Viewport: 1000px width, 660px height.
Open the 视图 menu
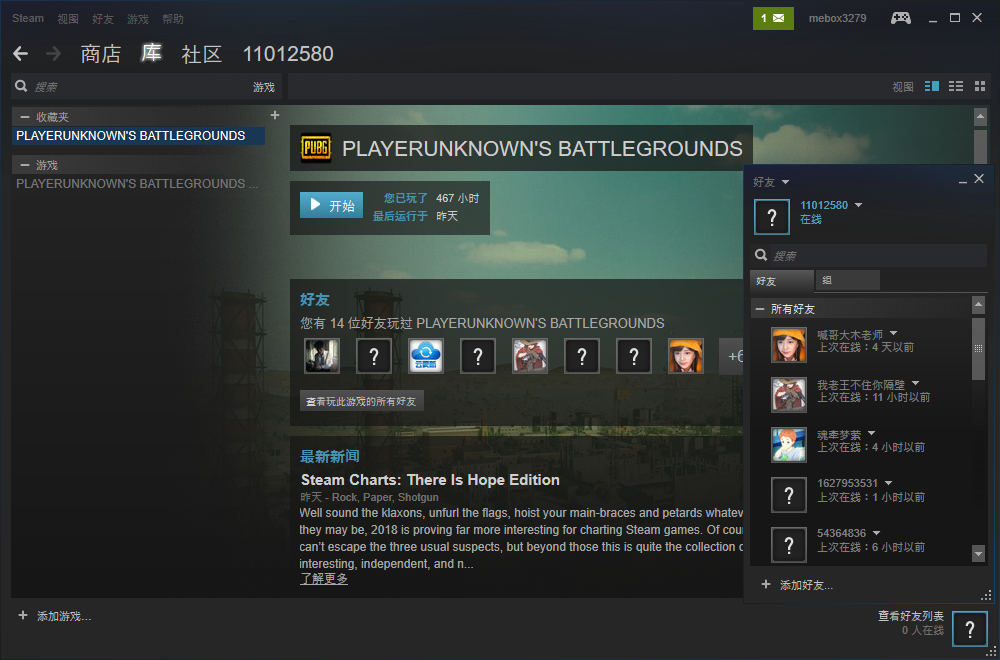[68, 19]
